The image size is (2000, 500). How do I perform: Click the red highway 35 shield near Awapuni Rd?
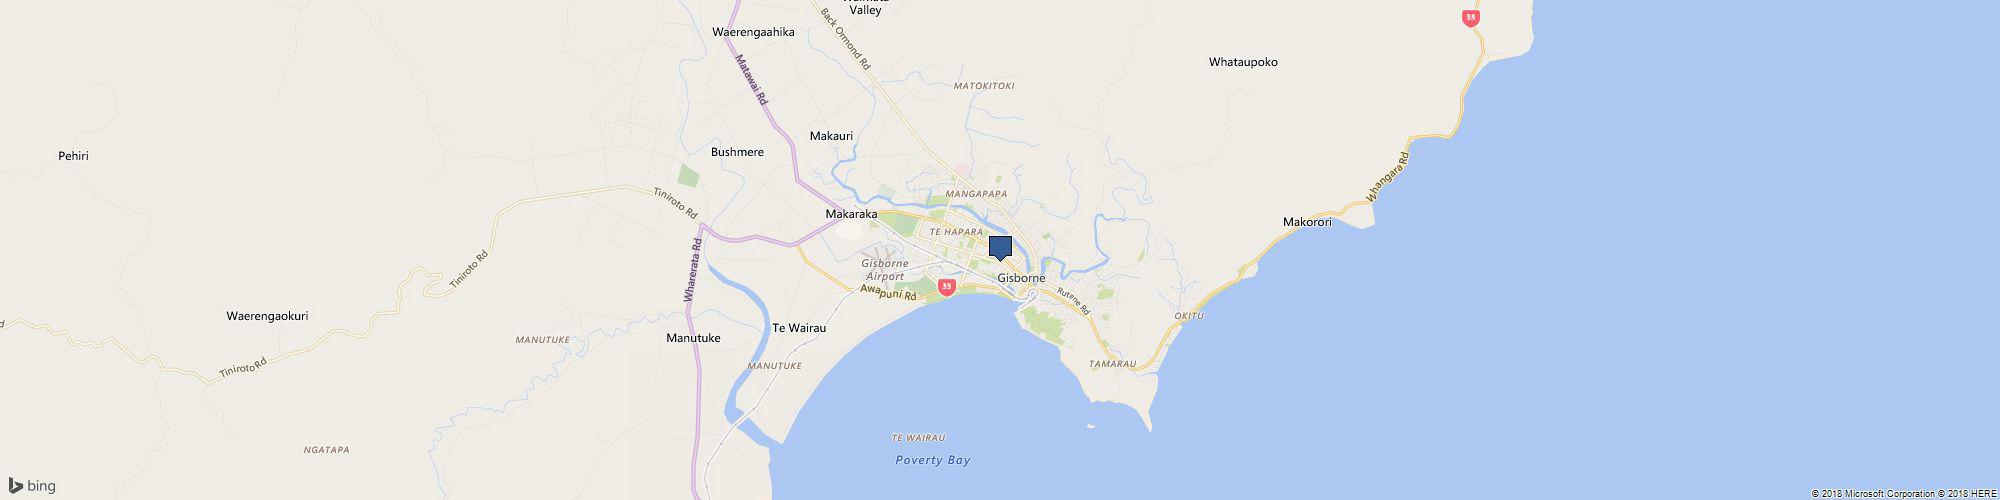(x=947, y=288)
